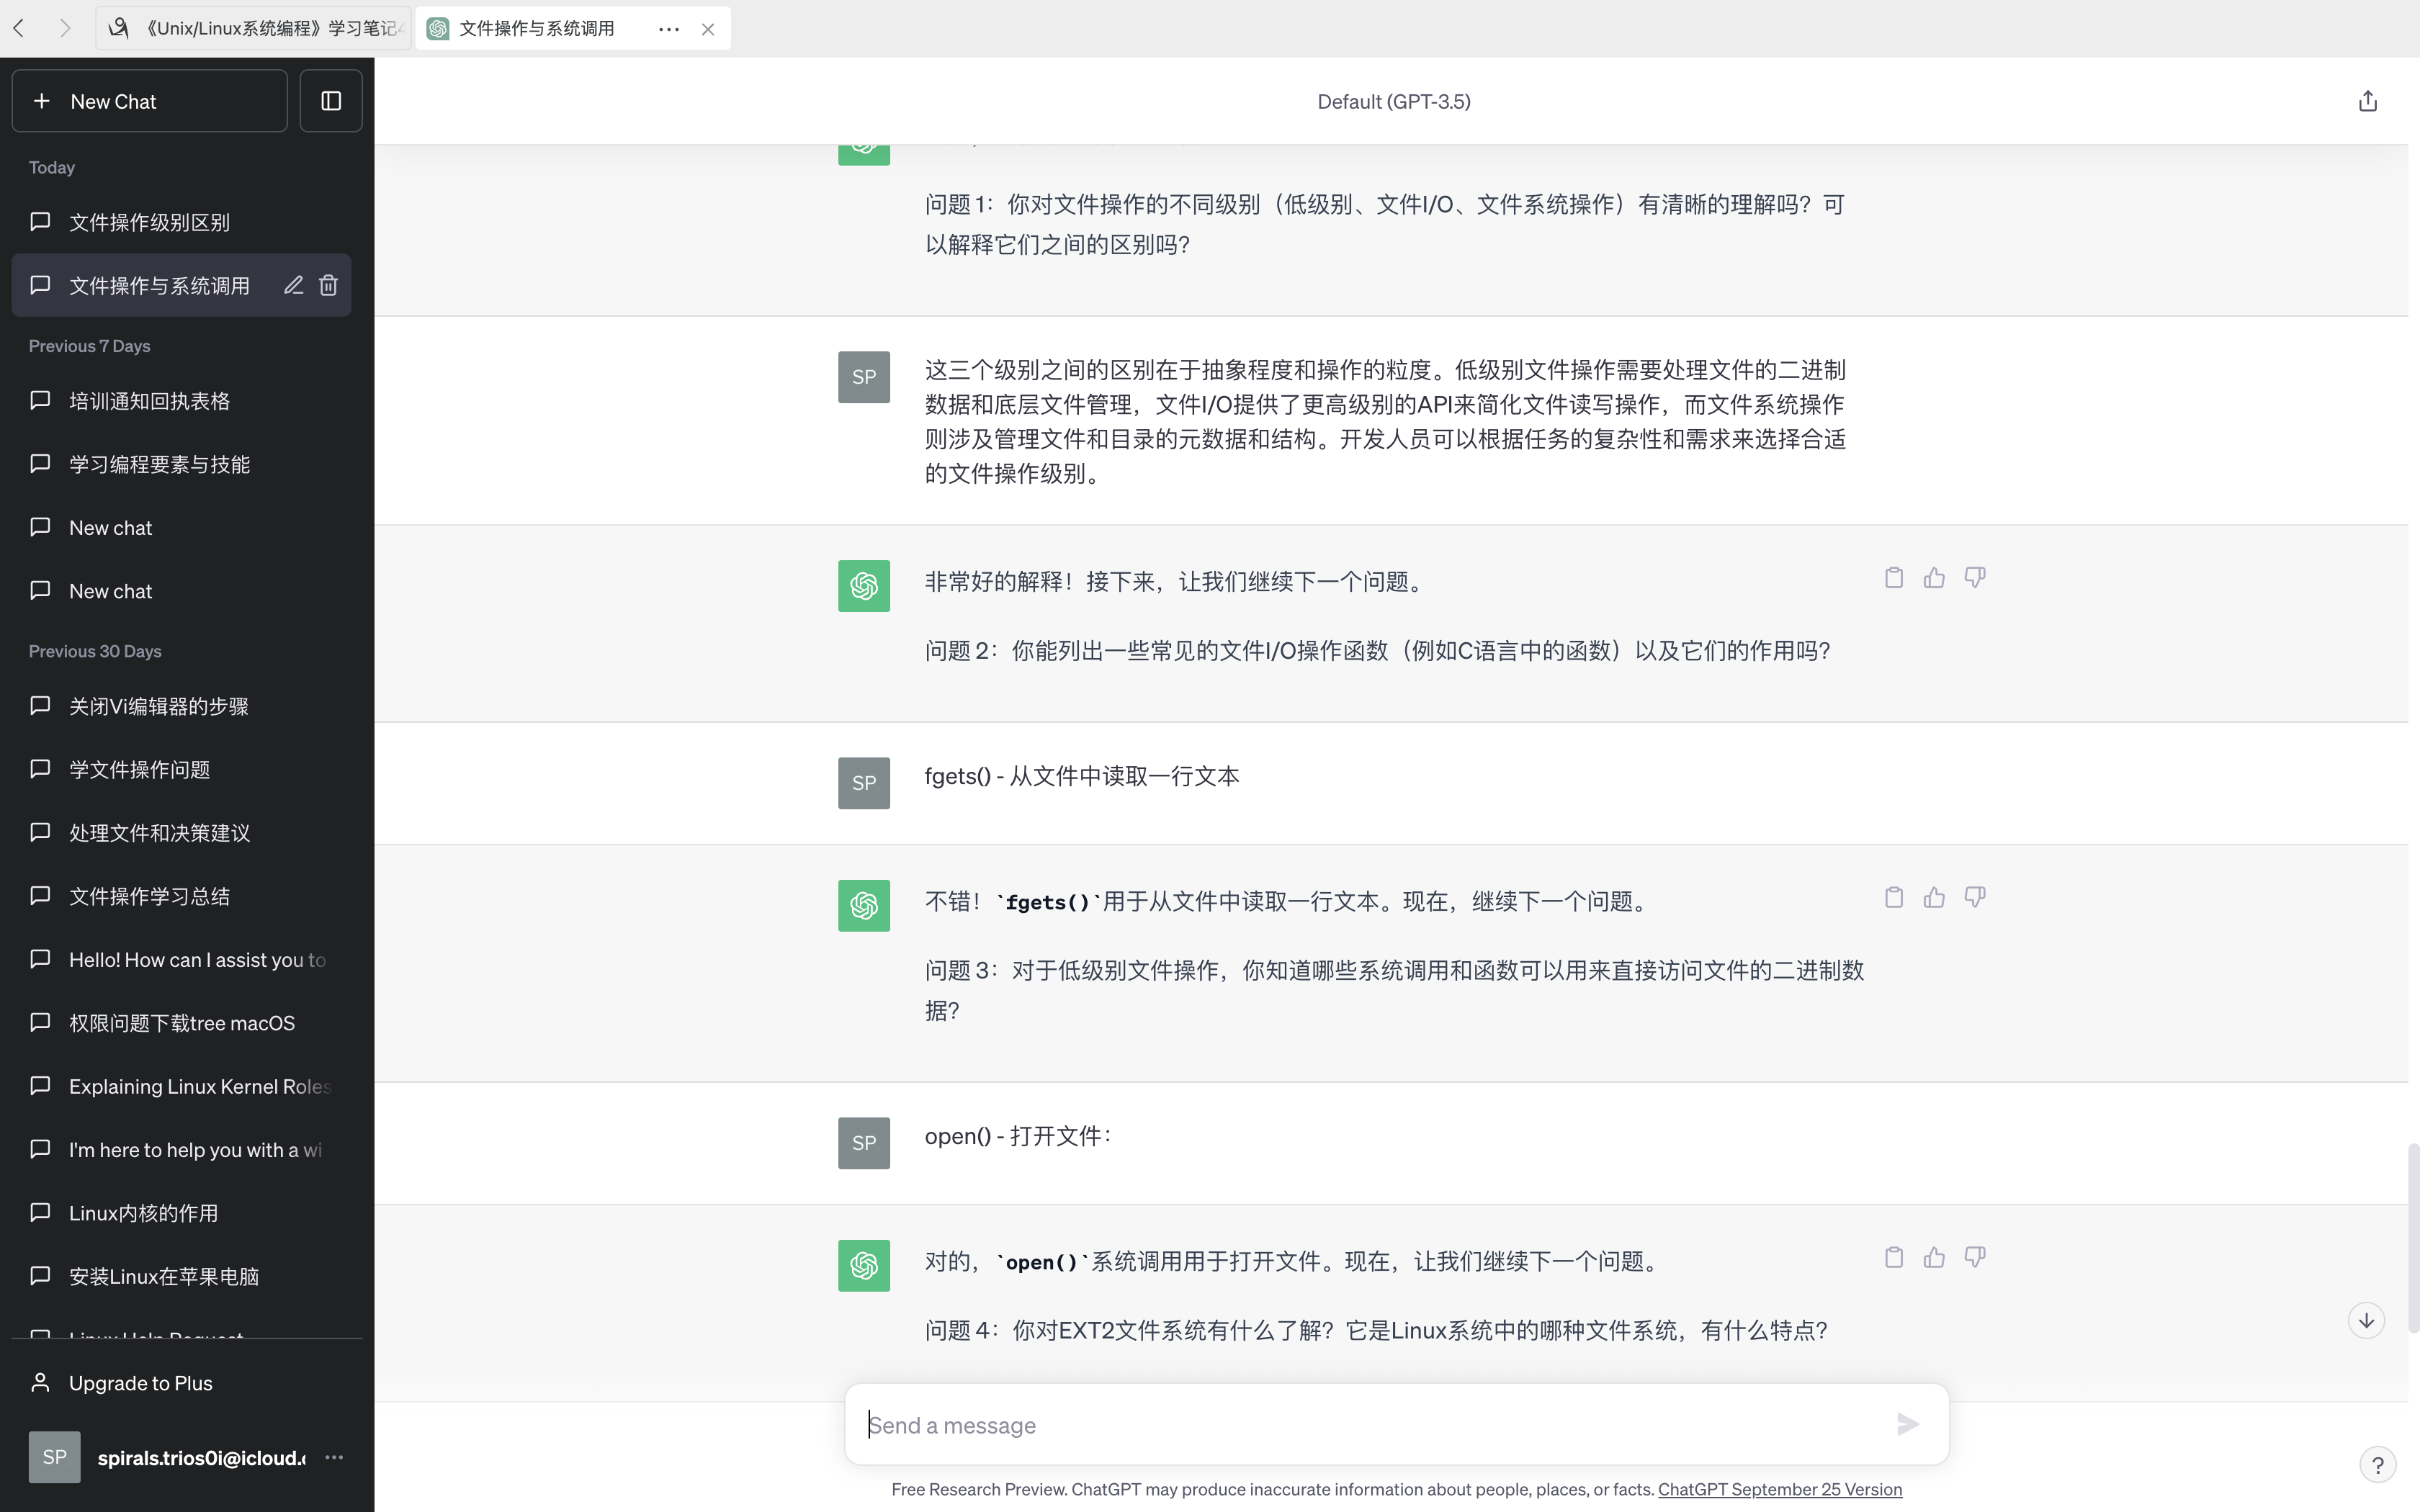Click the share conversation icon
The height and width of the screenshot is (1512, 2420).
pyautogui.click(x=2367, y=101)
